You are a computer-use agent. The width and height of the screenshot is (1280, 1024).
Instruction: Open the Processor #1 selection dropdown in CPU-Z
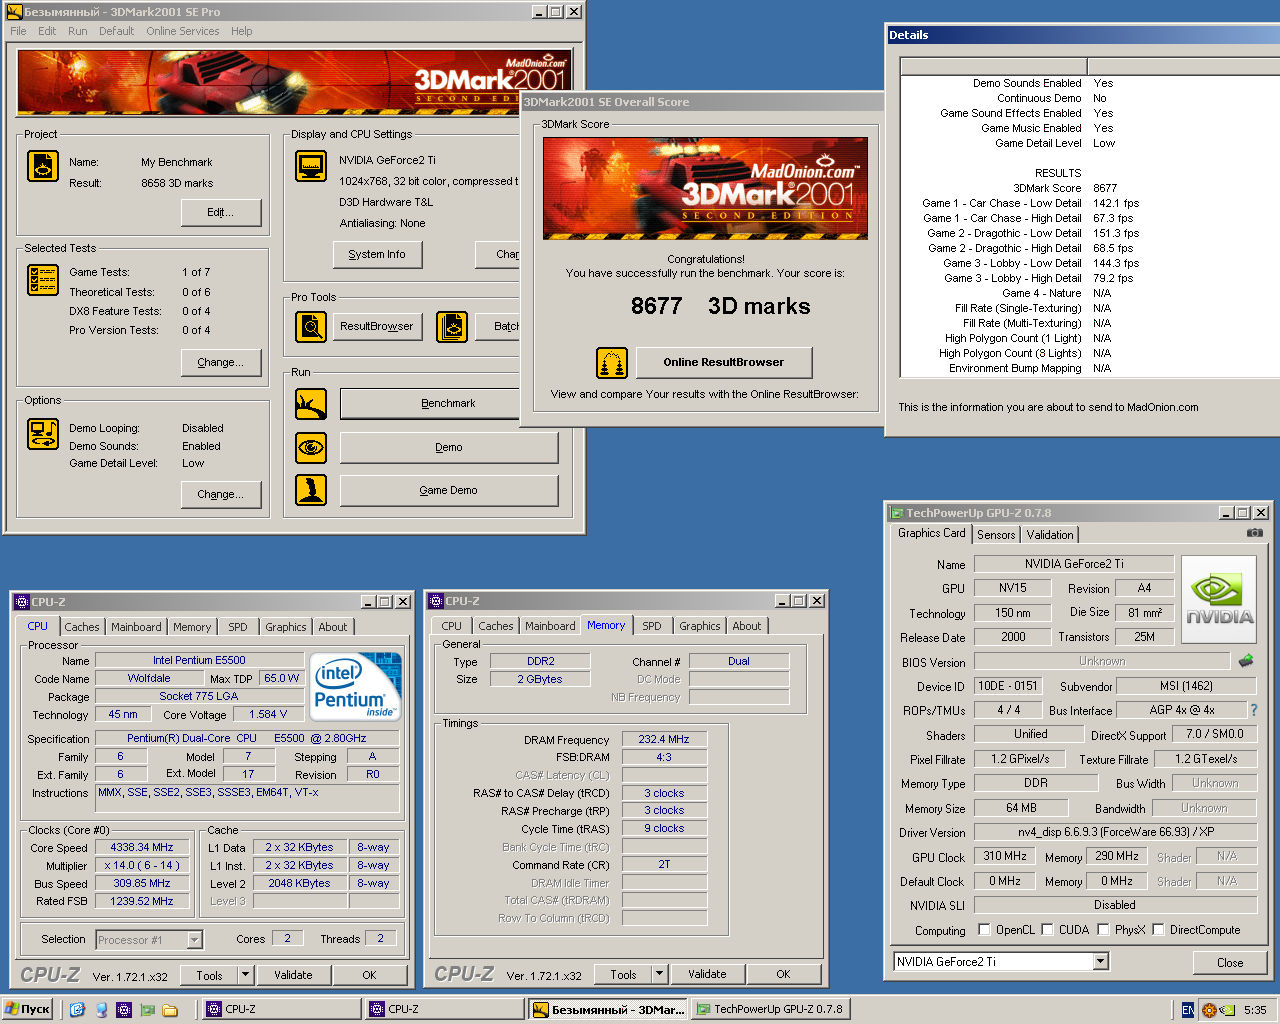(x=194, y=940)
